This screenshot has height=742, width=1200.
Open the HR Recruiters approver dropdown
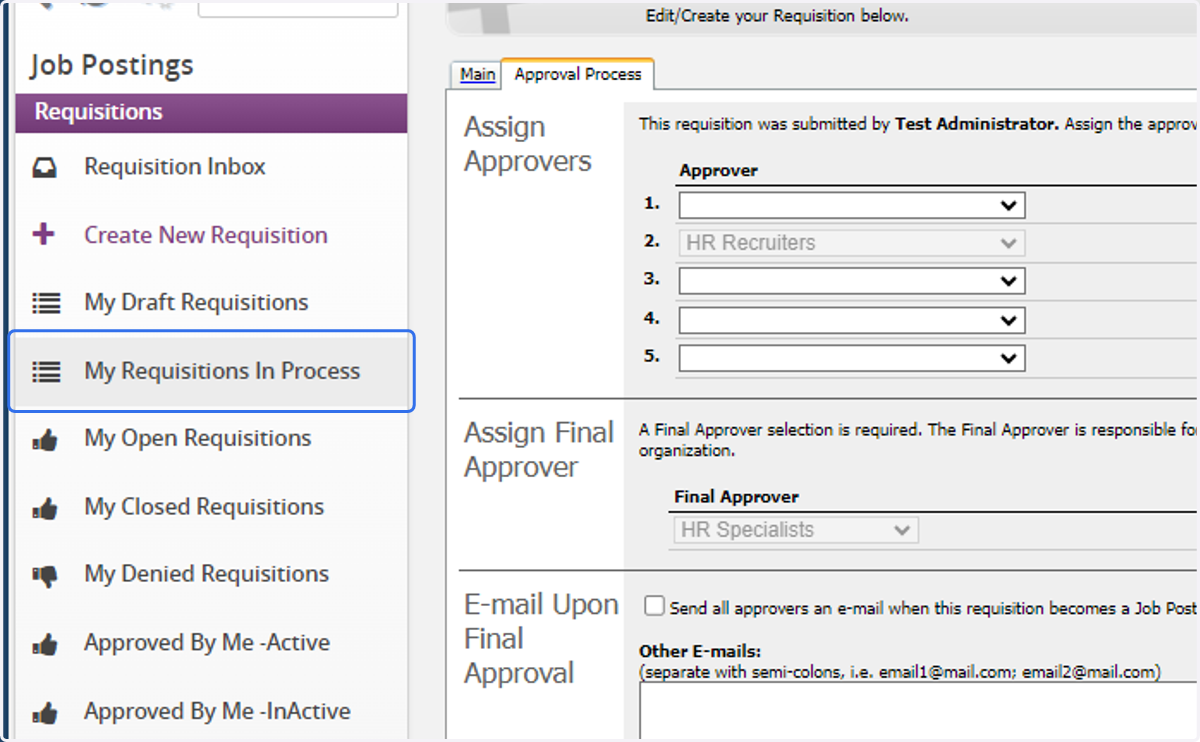click(x=852, y=243)
